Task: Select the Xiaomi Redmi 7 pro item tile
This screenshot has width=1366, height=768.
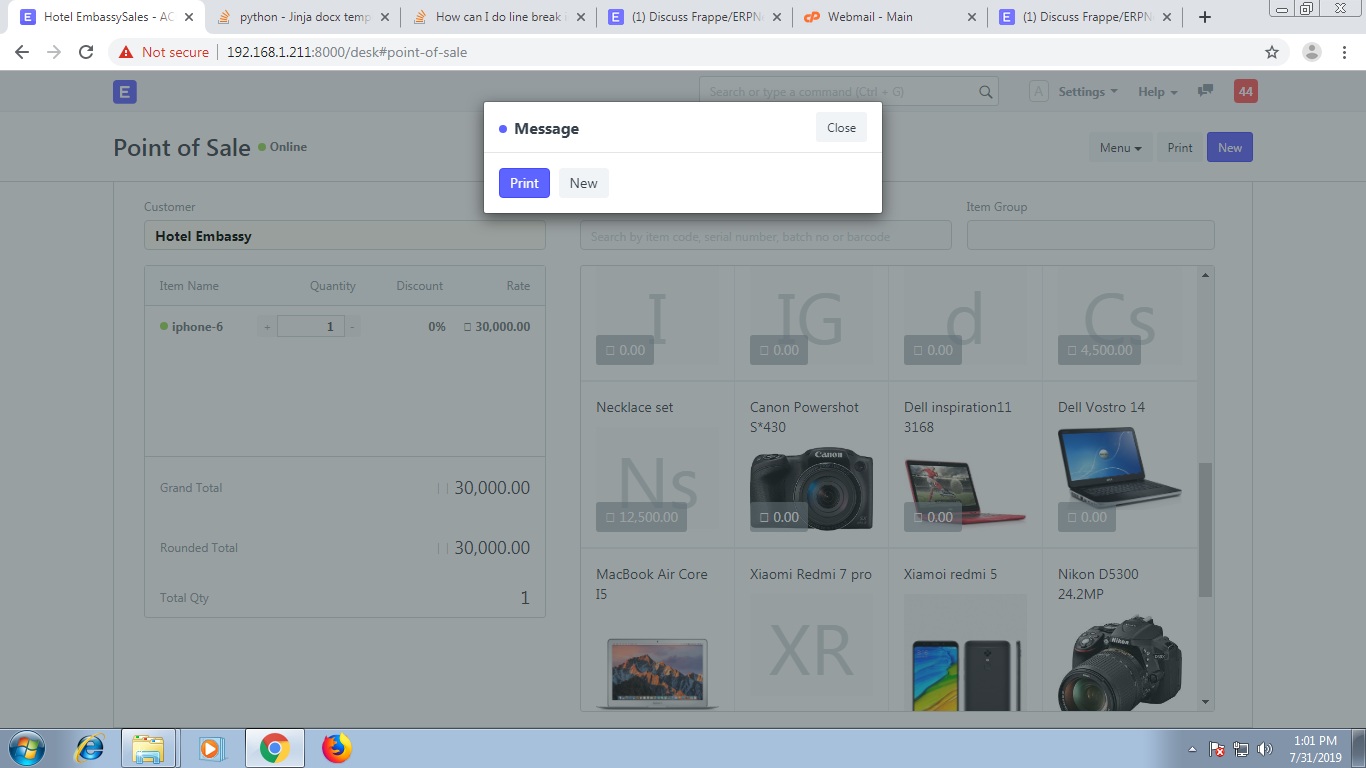Action: [x=811, y=630]
